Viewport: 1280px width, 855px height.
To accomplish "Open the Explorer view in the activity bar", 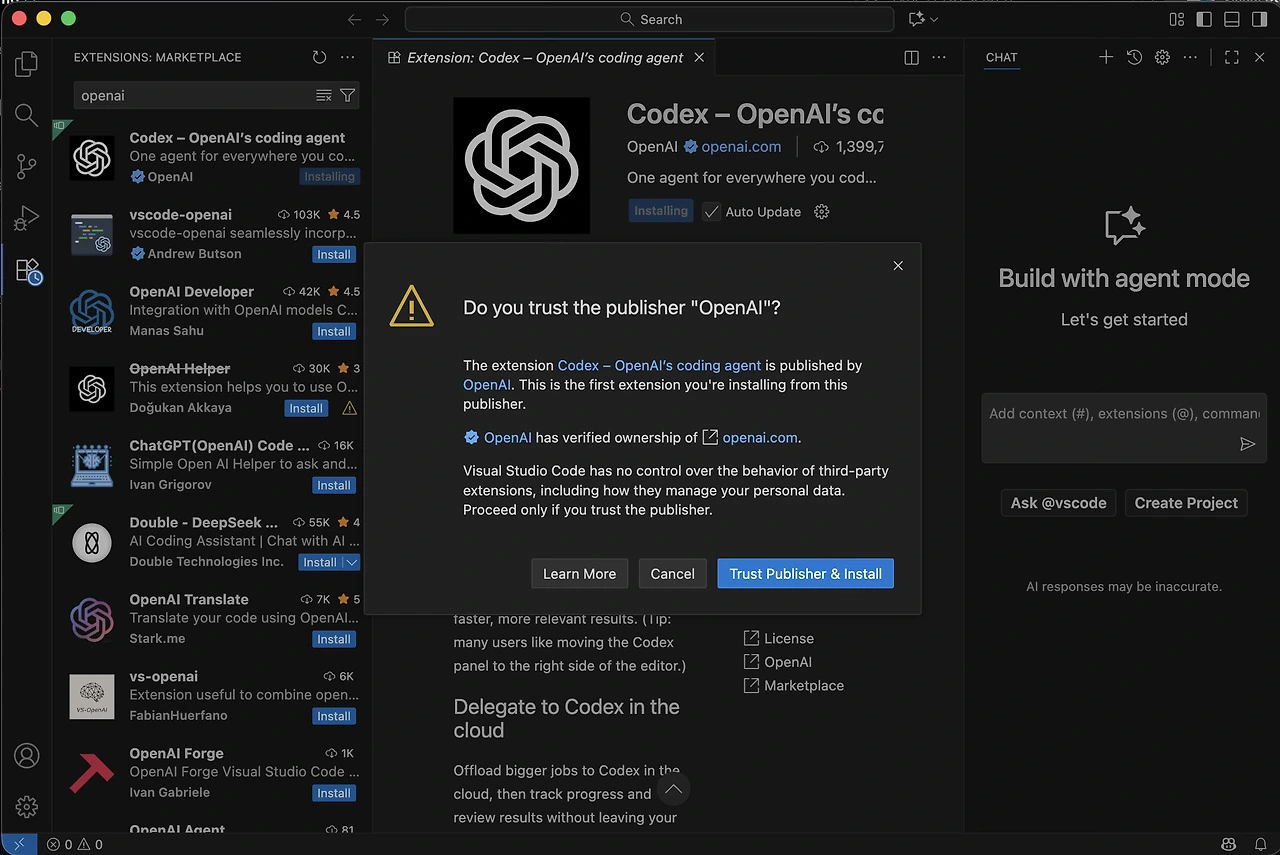I will (27, 64).
